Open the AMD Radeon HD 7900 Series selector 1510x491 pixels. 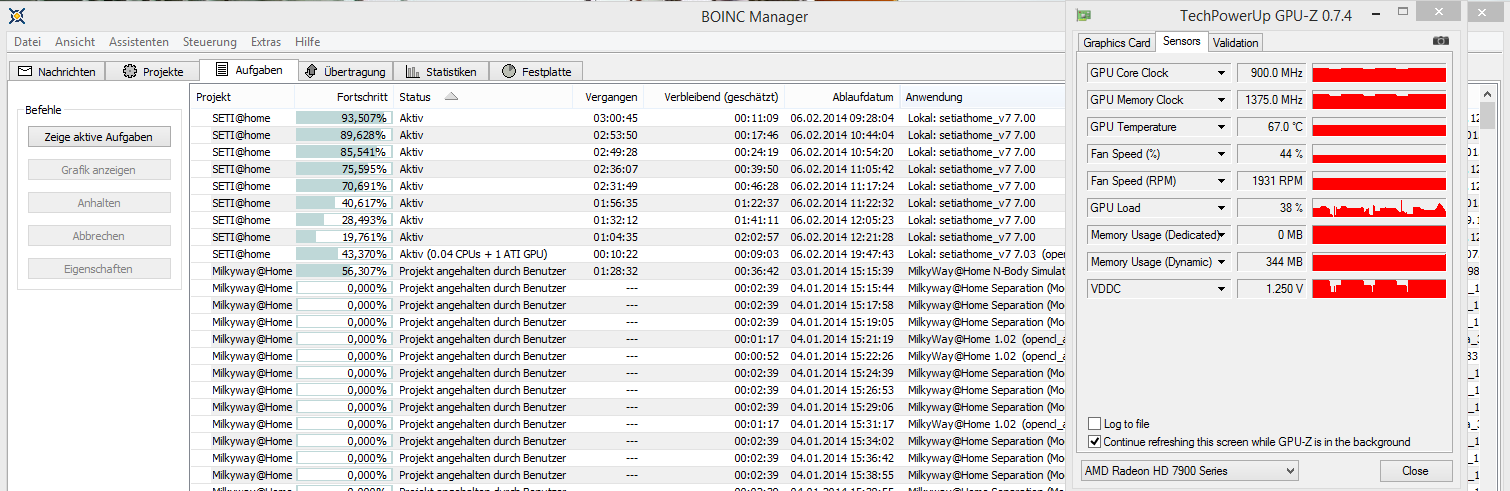(1190, 470)
